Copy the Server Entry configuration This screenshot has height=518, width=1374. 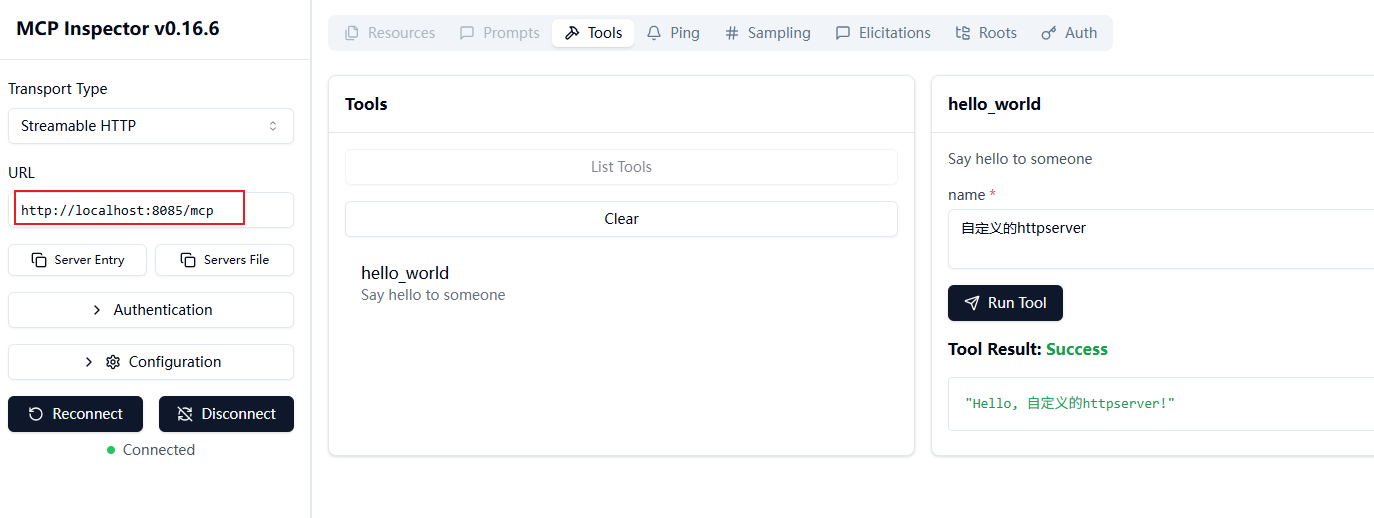pyautogui.click(x=77, y=260)
